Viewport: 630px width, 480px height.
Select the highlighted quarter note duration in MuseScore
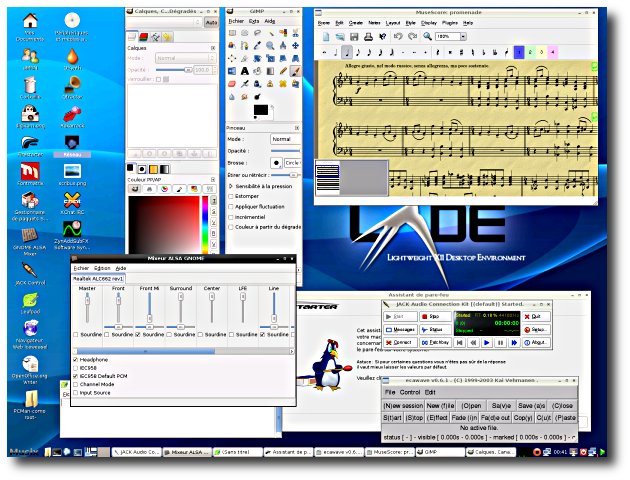point(347,52)
